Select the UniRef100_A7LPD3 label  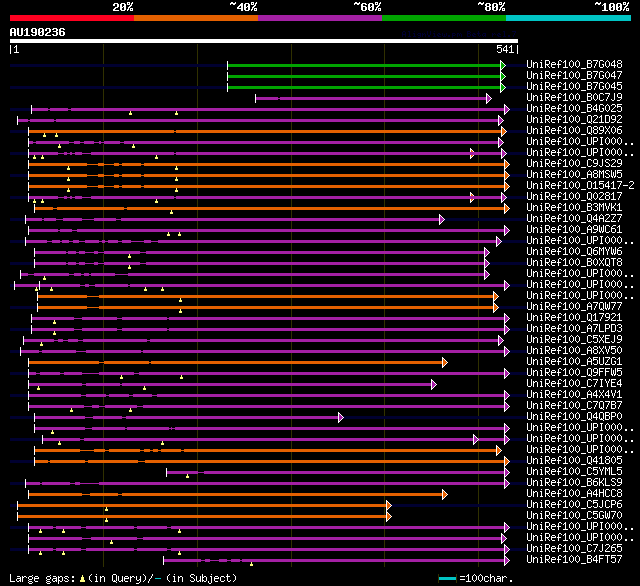(x=574, y=328)
